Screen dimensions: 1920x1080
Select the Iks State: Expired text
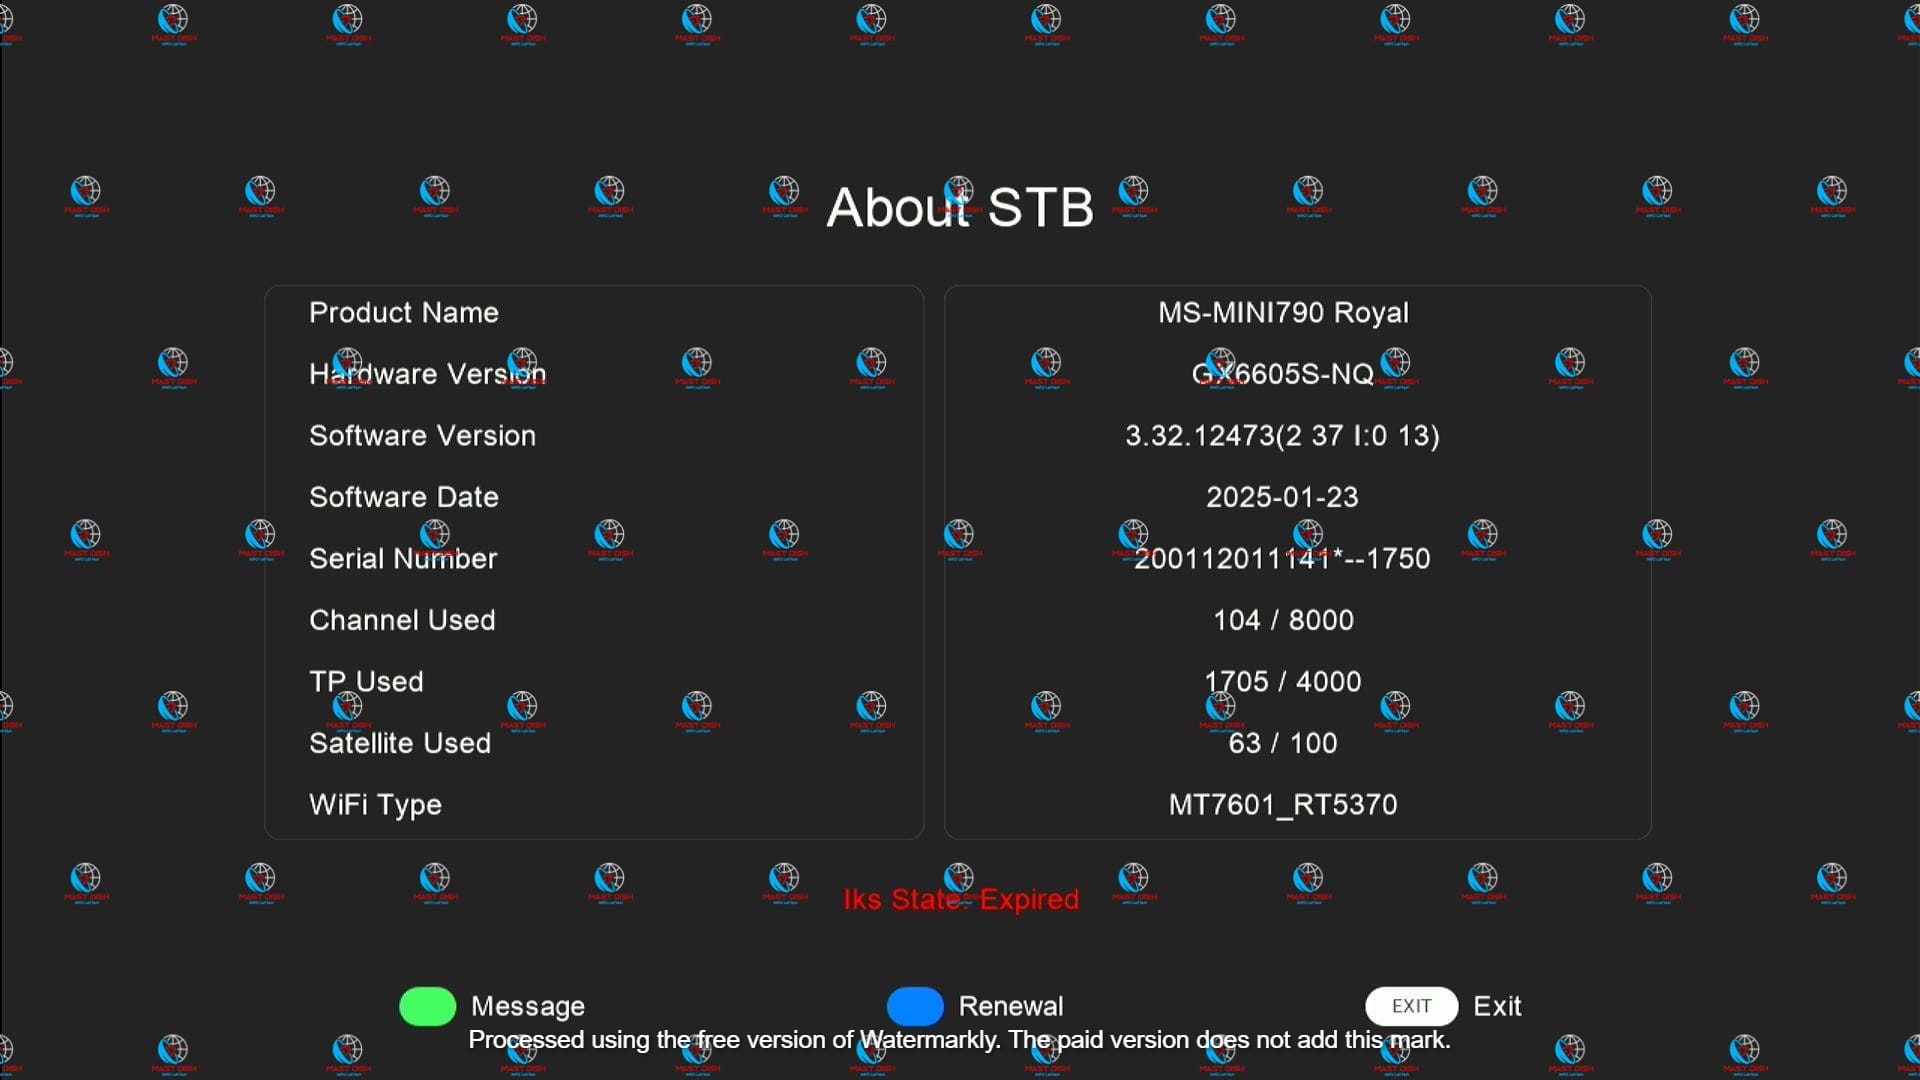[x=961, y=899]
